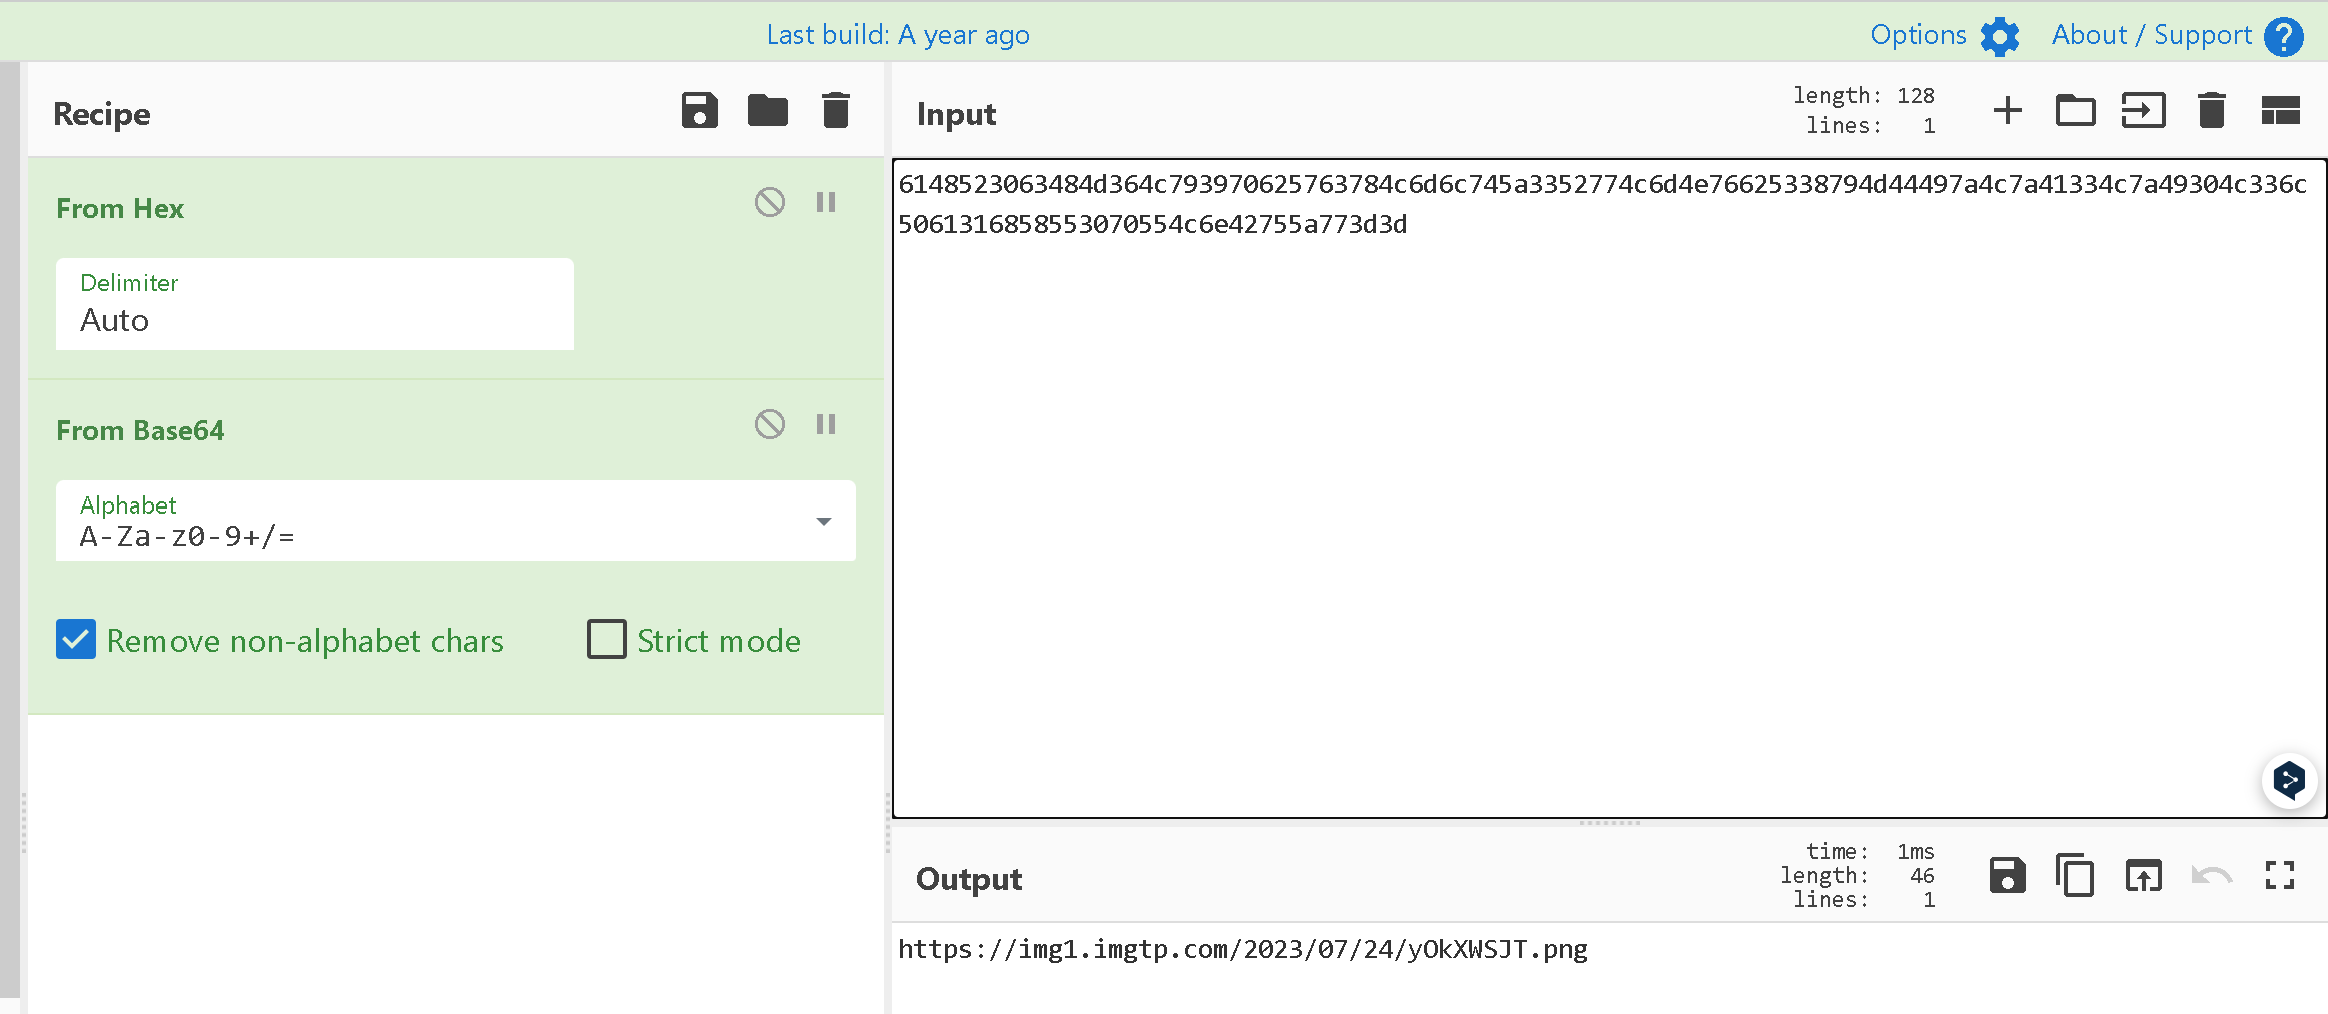
Task: Maximise the output pane
Action: point(2279,876)
